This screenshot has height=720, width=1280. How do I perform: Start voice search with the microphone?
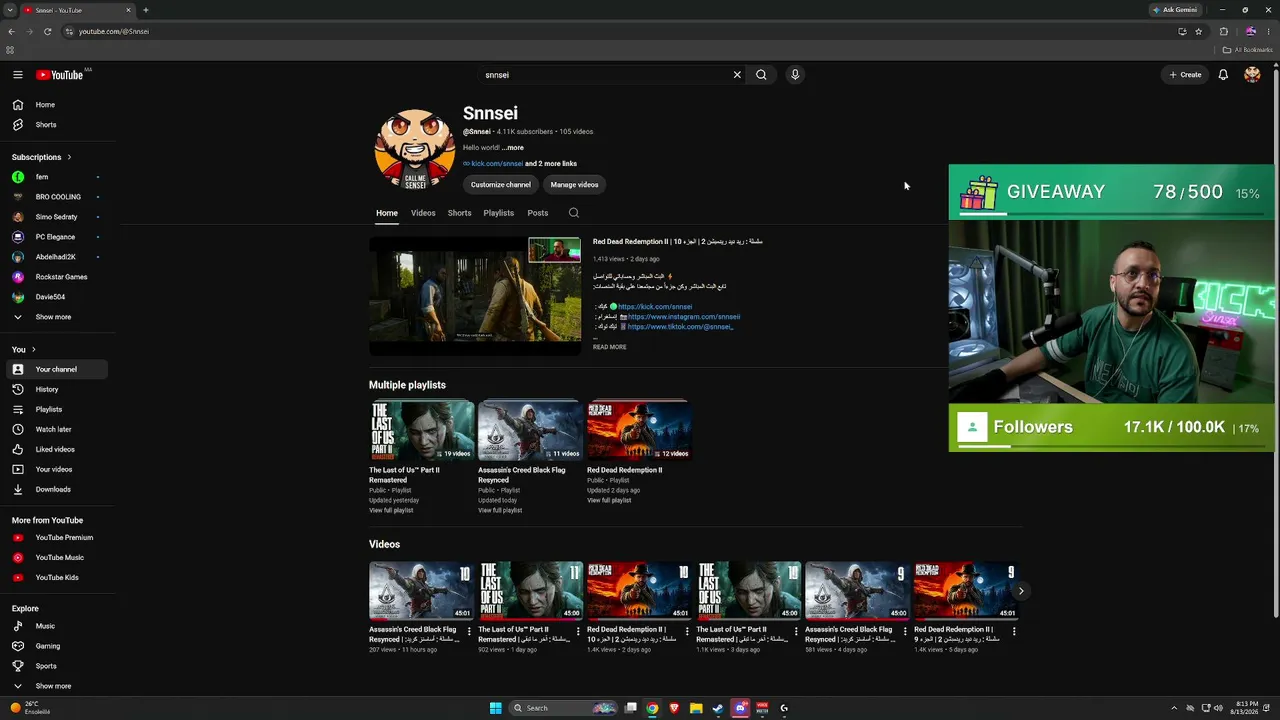tap(795, 75)
